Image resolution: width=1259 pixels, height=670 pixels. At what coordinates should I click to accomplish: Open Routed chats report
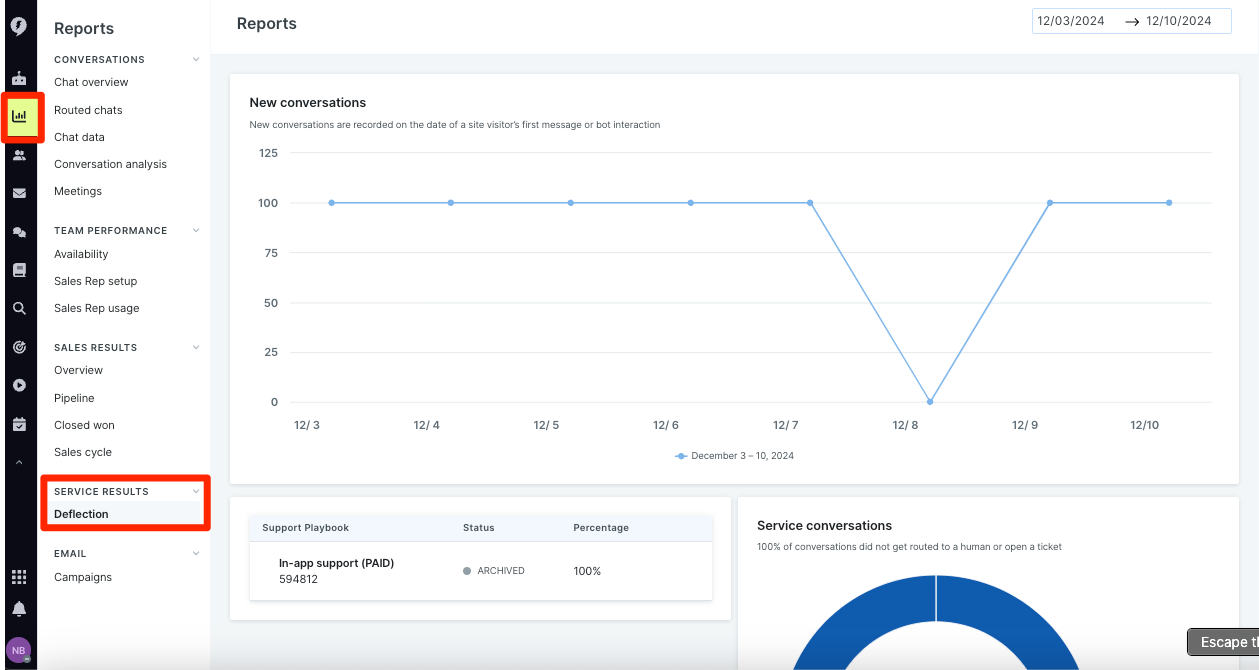pos(88,110)
